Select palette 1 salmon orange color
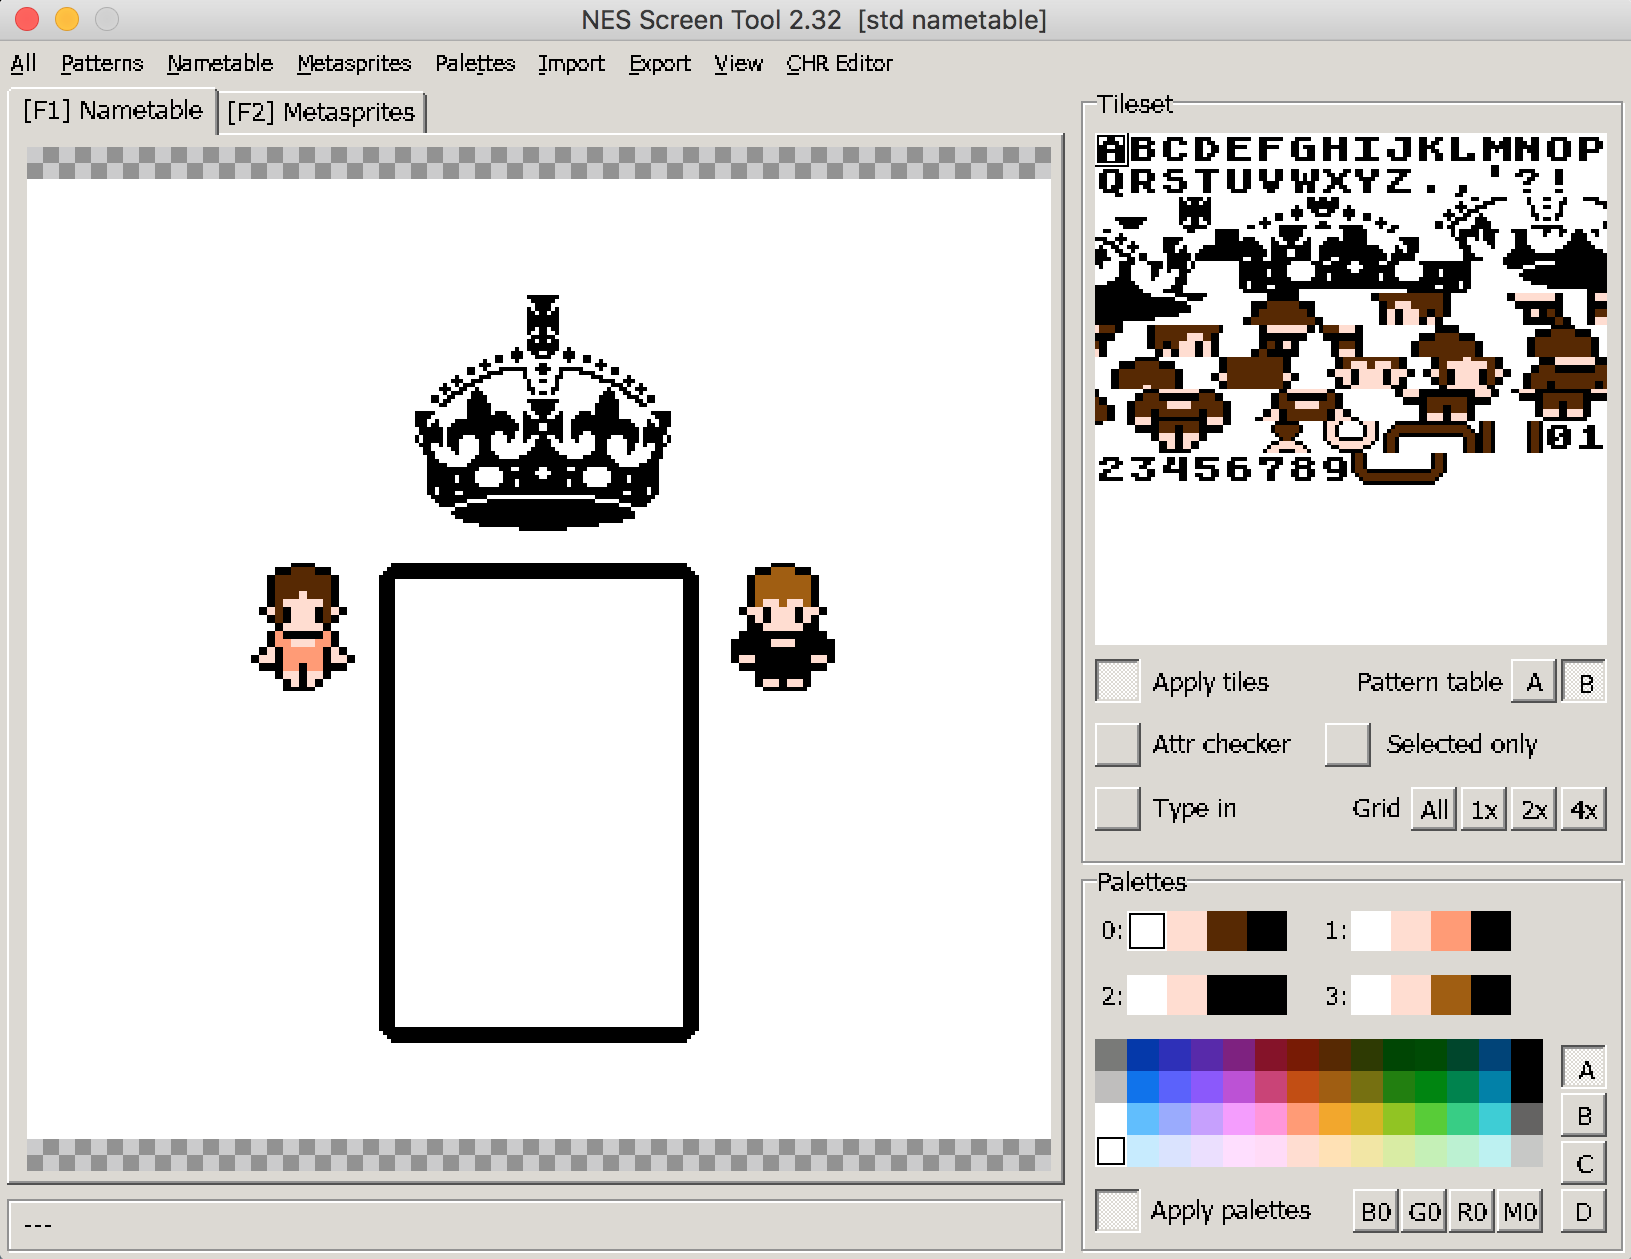The image size is (1631, 1259). [1451, 931]
